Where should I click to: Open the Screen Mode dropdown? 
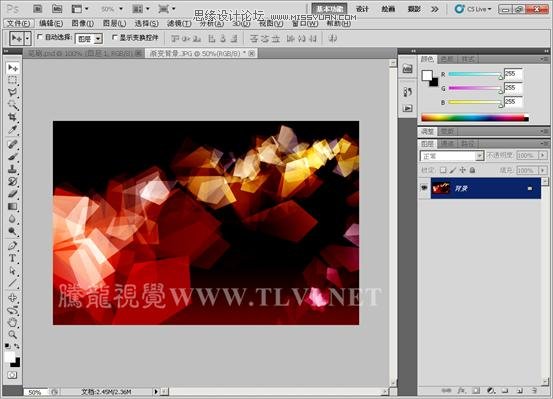(167, 9)
